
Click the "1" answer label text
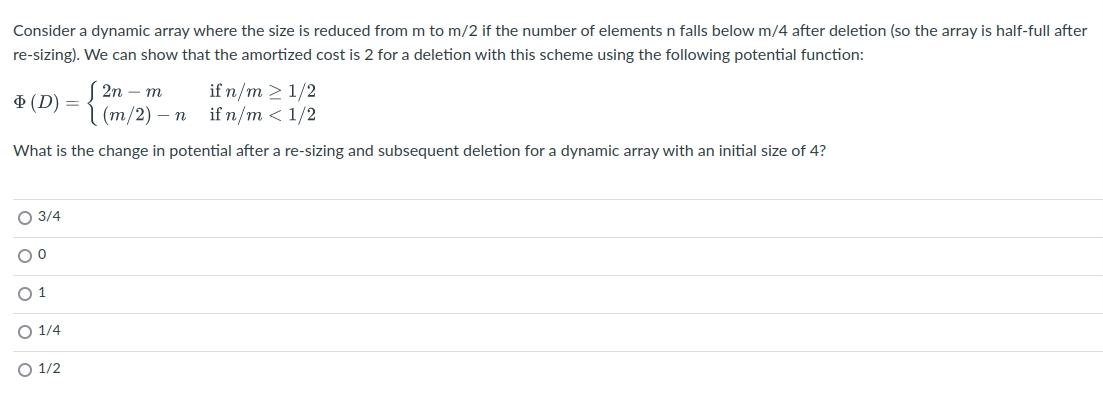(42, 293)
